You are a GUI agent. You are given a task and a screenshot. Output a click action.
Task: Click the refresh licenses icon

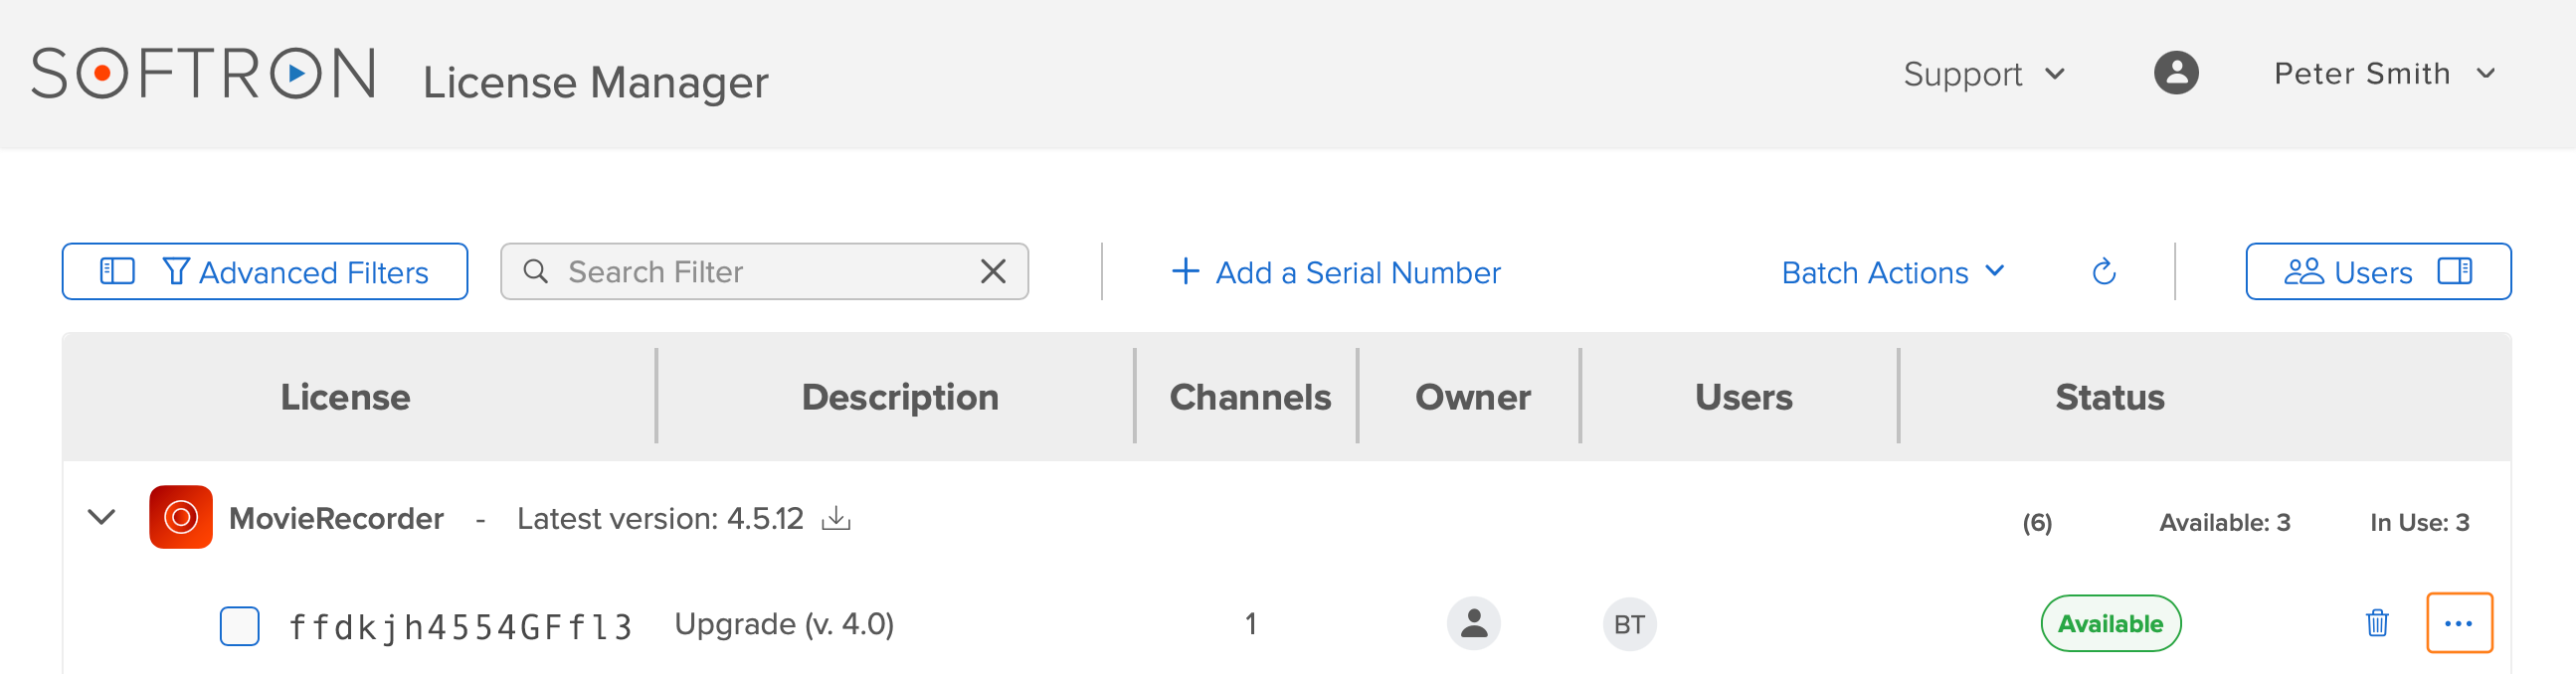[2103, 272]
